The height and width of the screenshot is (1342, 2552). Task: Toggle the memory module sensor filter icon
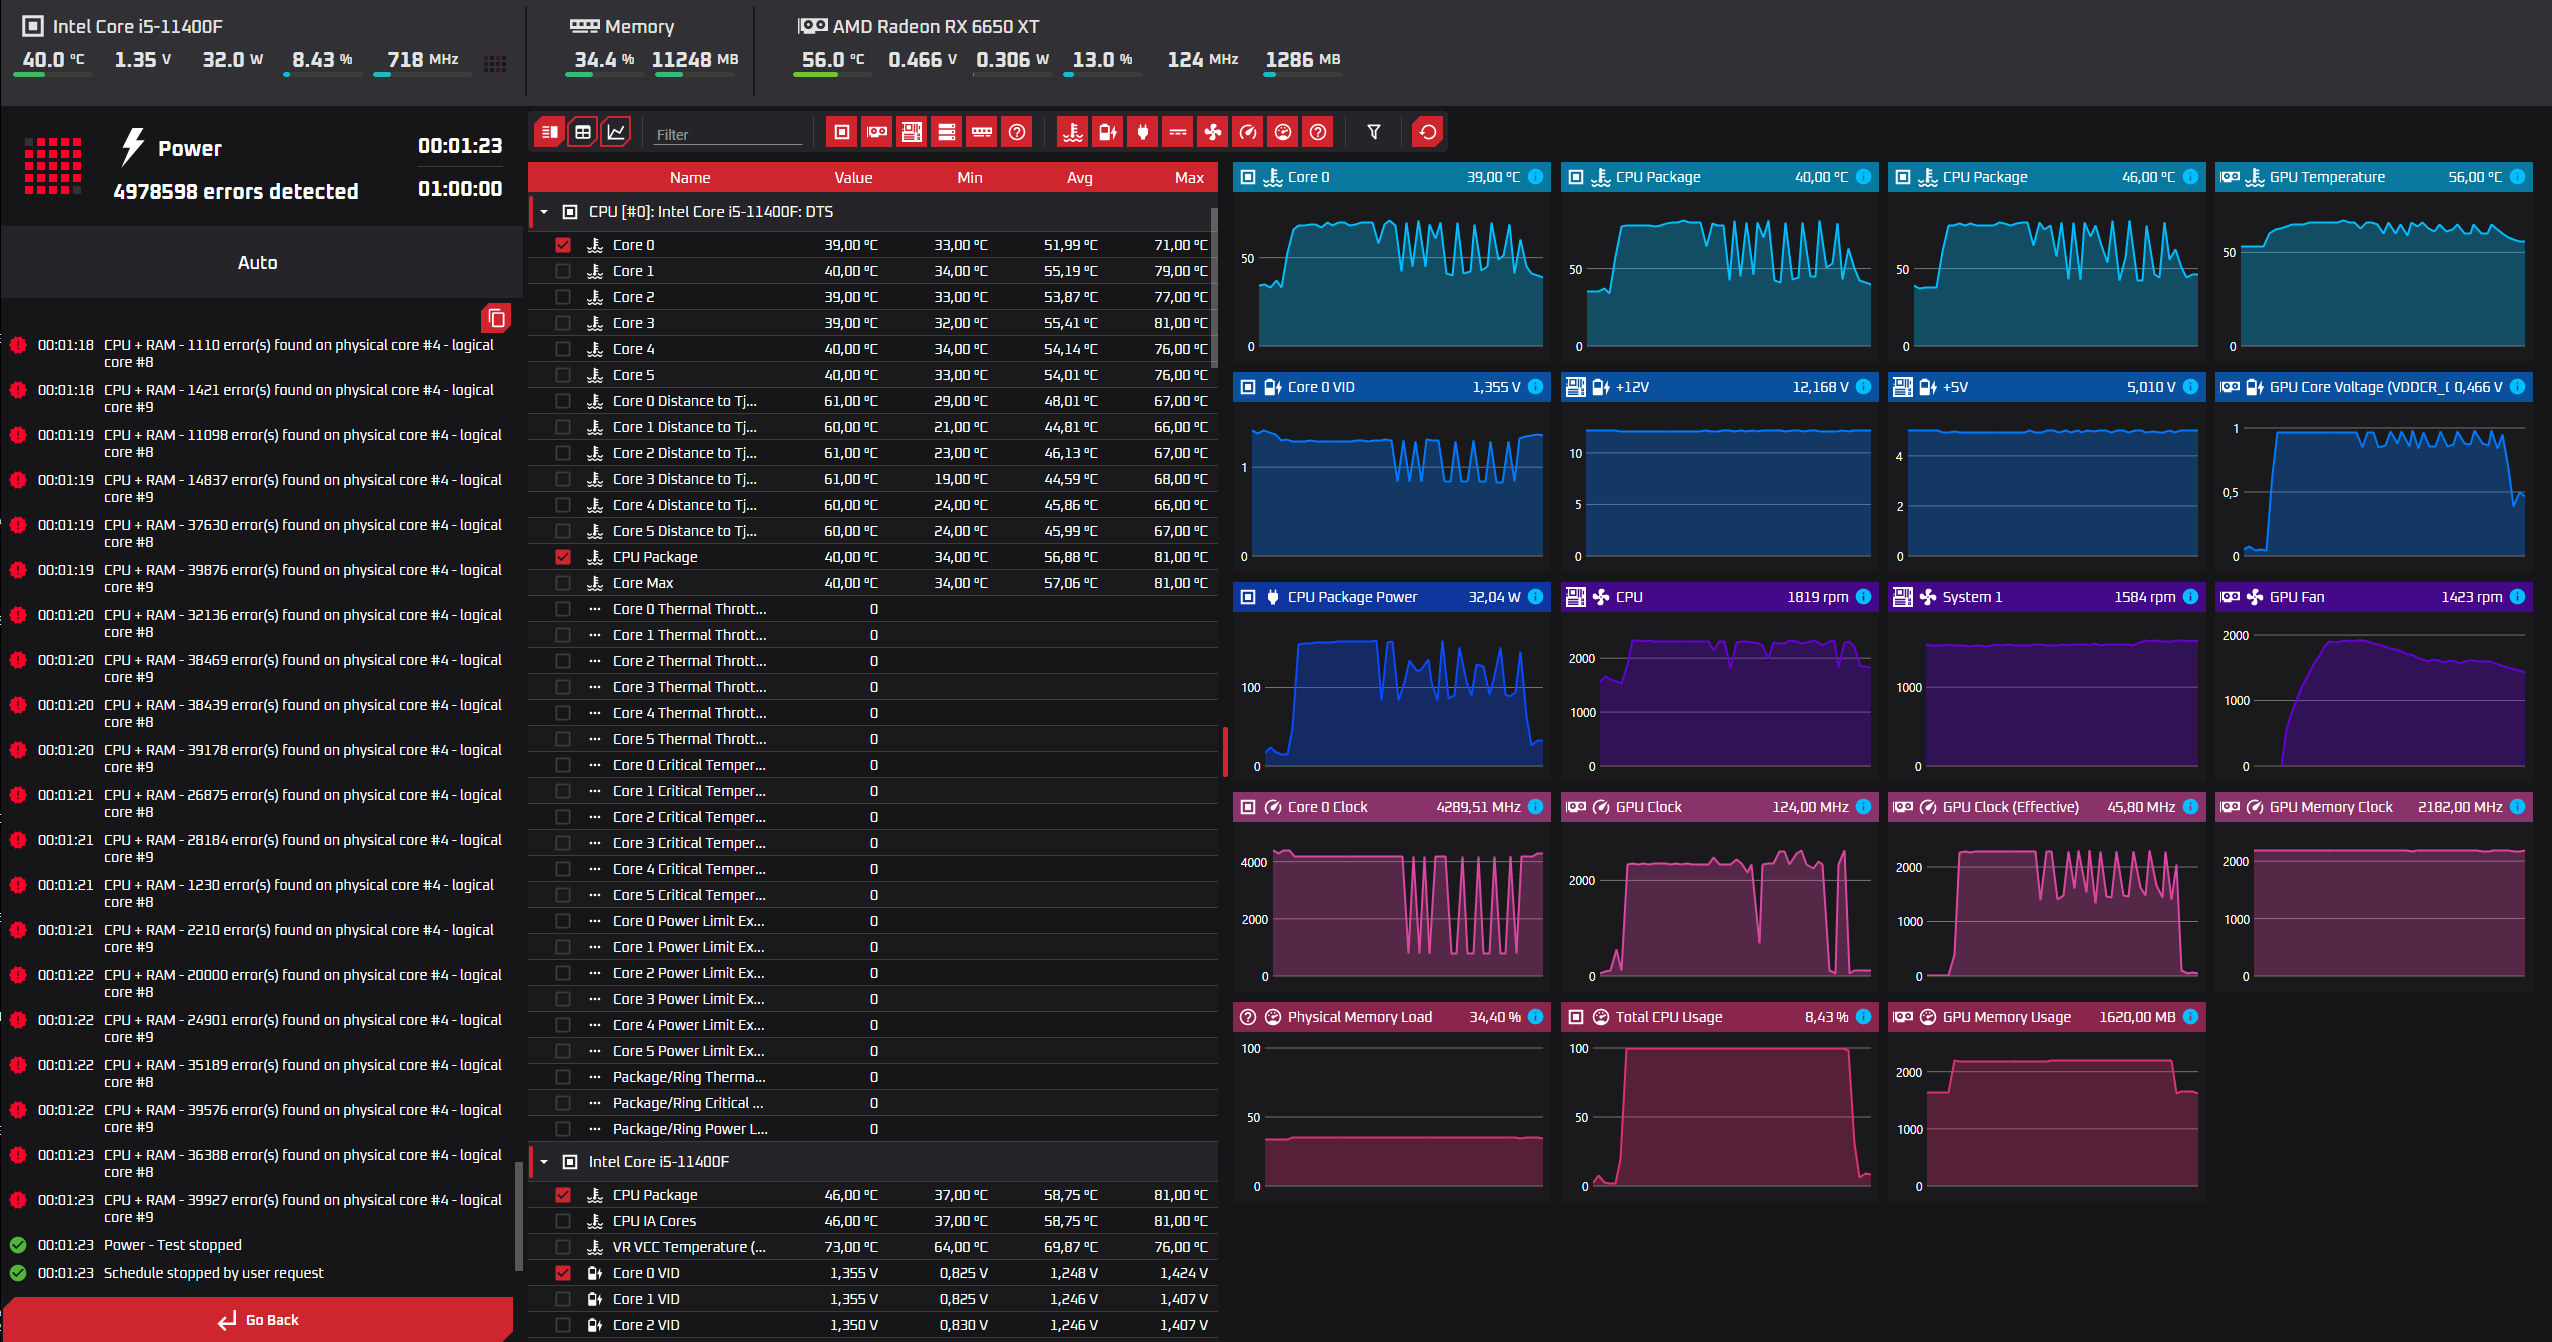[x=982, y=132]
